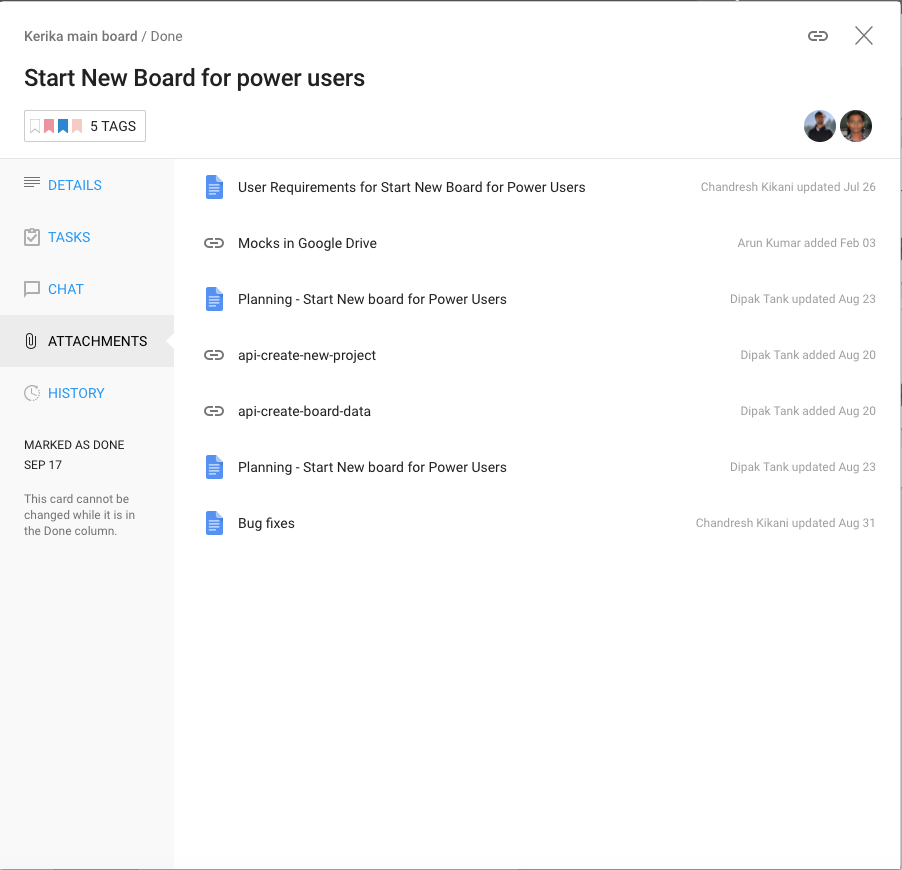Click 'Chandresh Kikani updated Aug 31' text
Screen dimensions: 902x870
(x=785, y=523)
